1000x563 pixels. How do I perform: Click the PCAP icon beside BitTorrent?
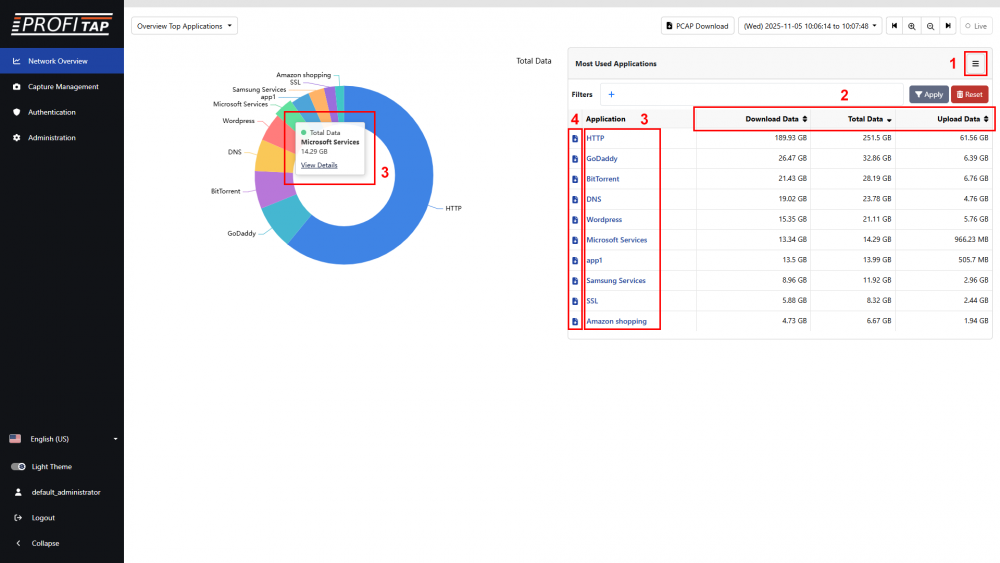pyautogui.click(x=574, y=179)
